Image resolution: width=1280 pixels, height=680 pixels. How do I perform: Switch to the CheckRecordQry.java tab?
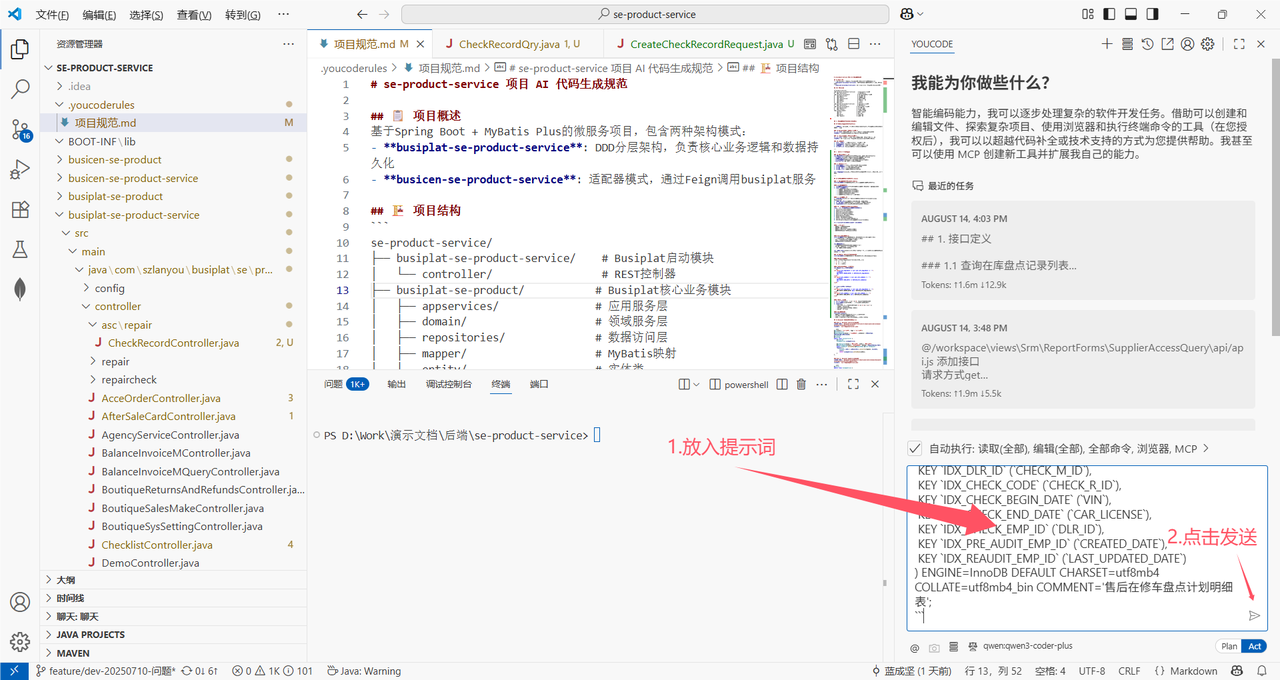coord(509,44)
